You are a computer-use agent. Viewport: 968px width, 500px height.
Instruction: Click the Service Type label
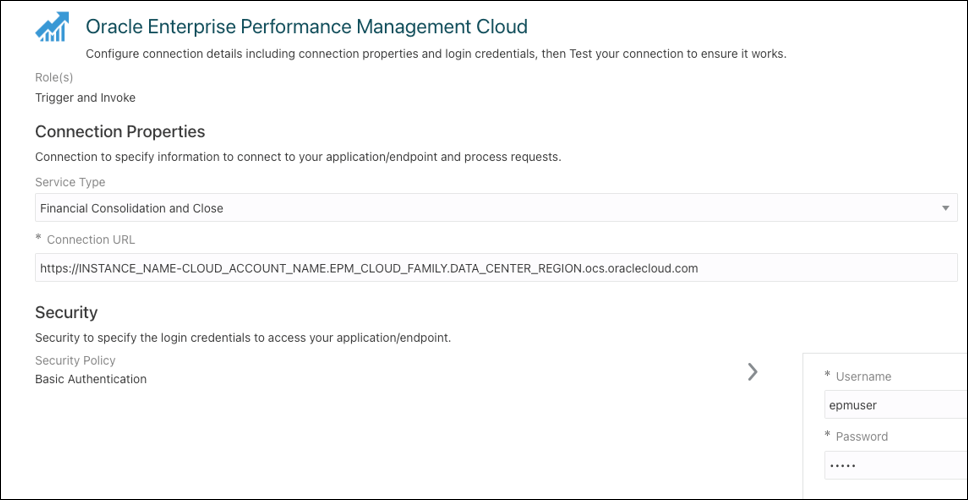coord(70,182)
